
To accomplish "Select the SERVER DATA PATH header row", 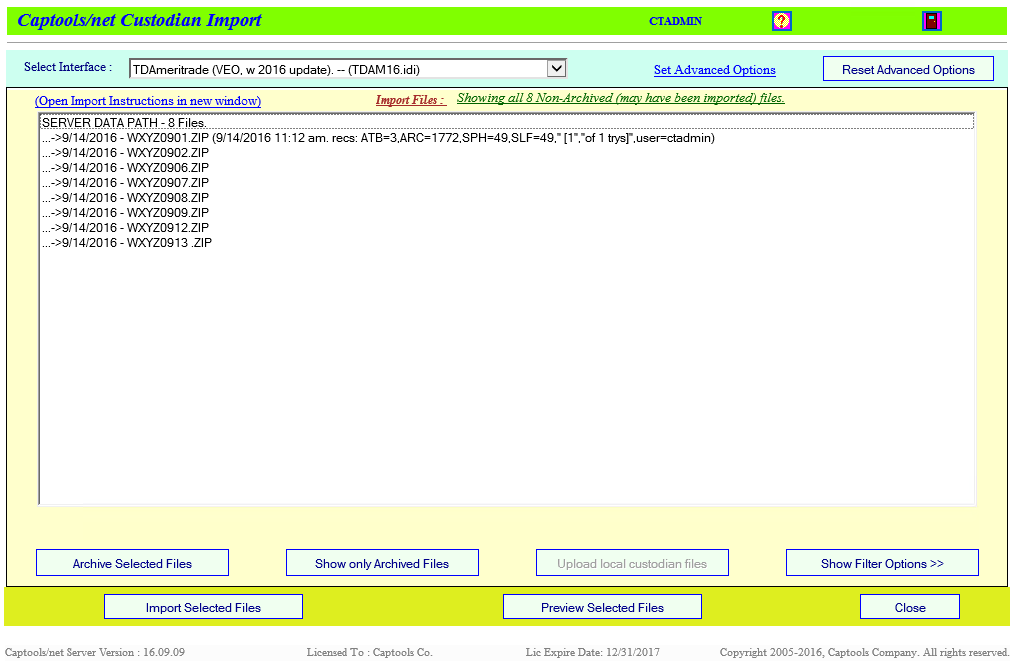I will 124,122.
